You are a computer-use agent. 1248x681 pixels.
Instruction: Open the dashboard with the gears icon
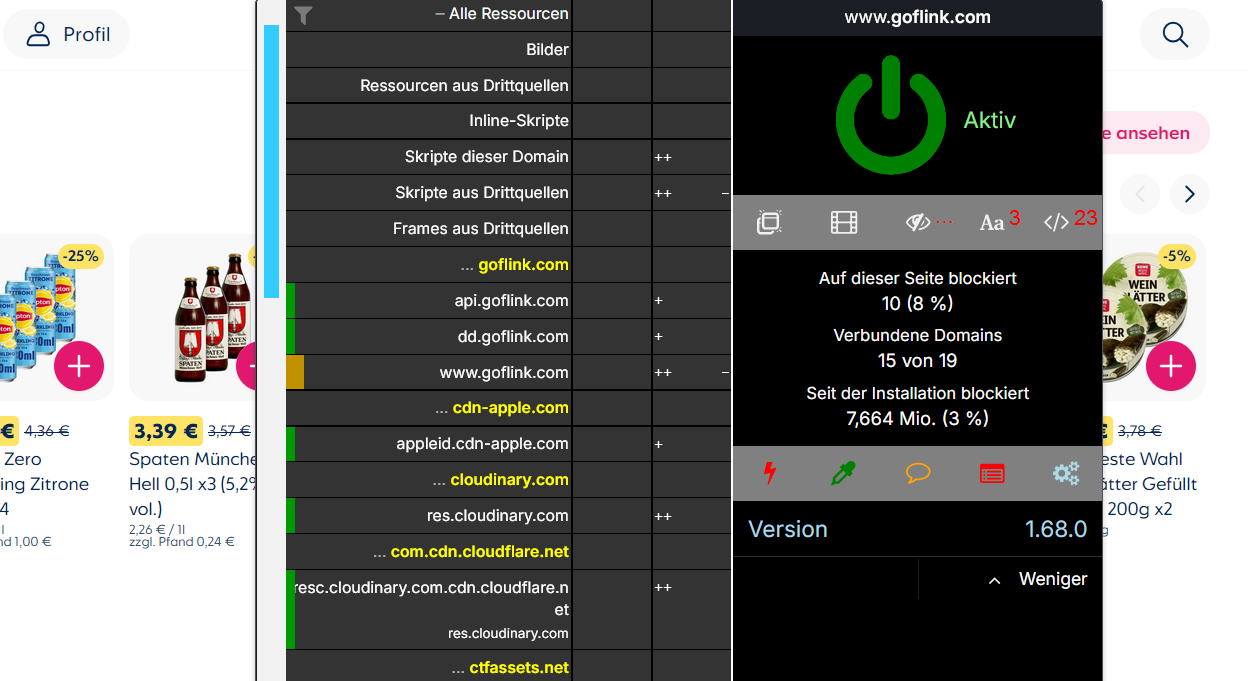coord(1066,474)
